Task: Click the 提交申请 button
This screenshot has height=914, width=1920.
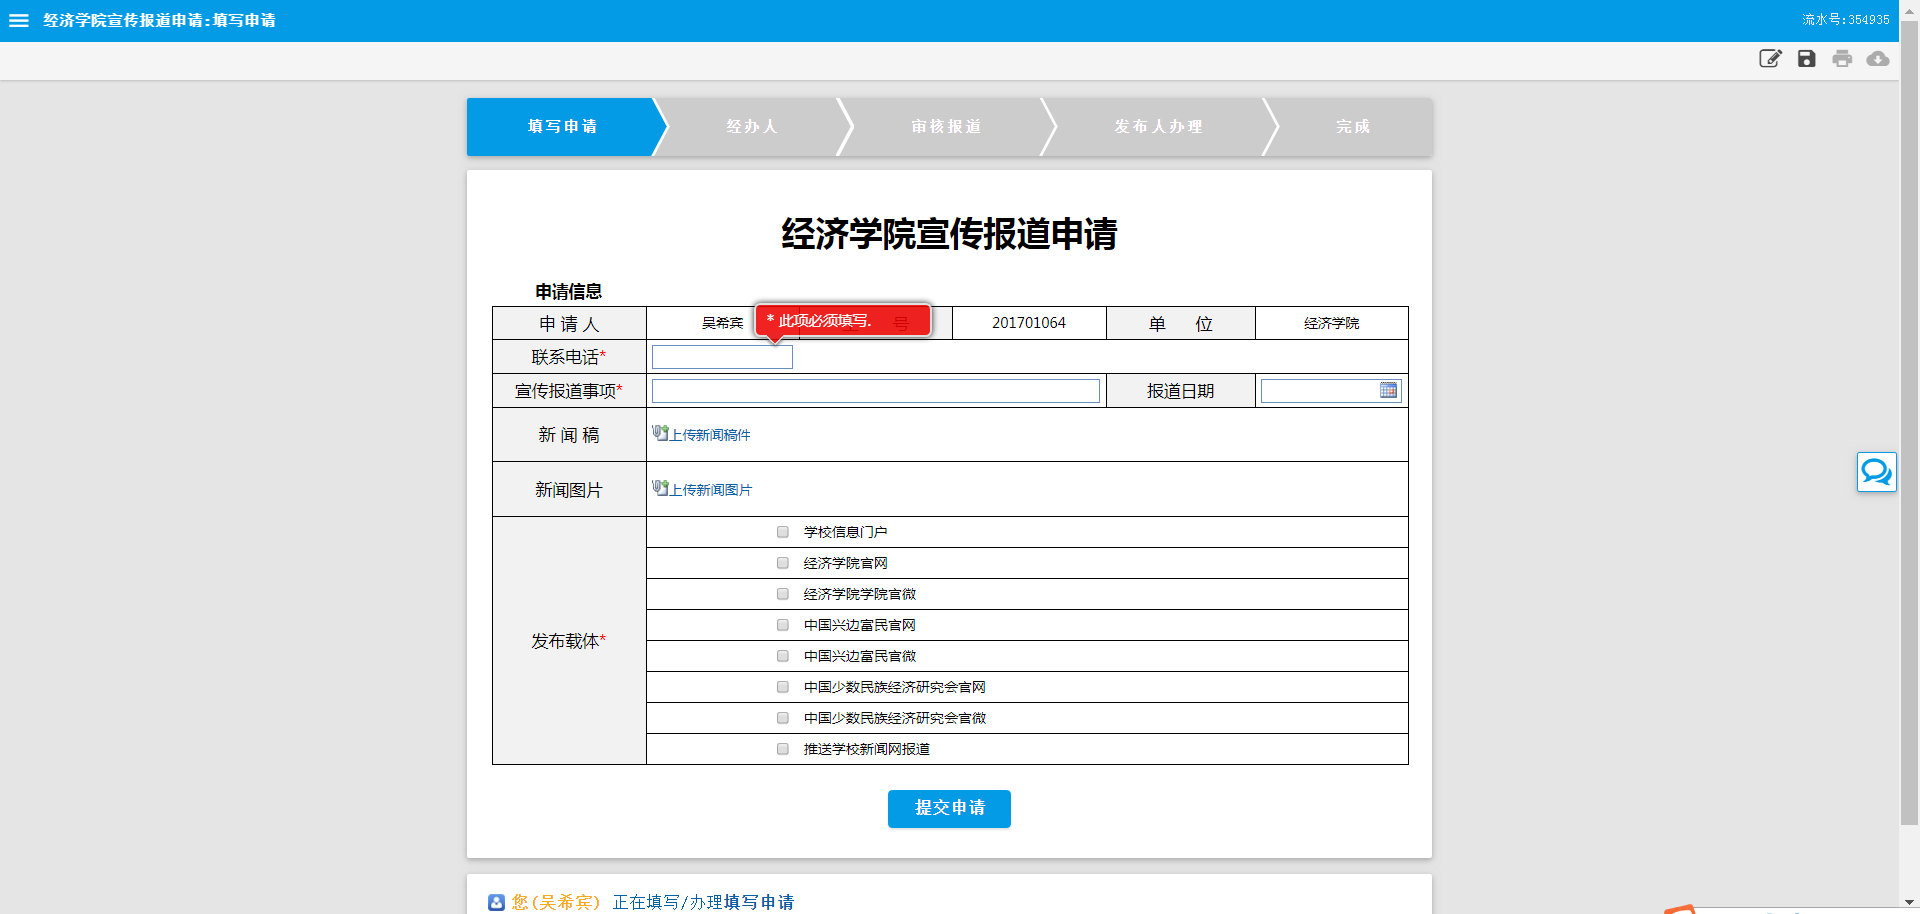Action: pyautogui.click(x=949, y=808)
